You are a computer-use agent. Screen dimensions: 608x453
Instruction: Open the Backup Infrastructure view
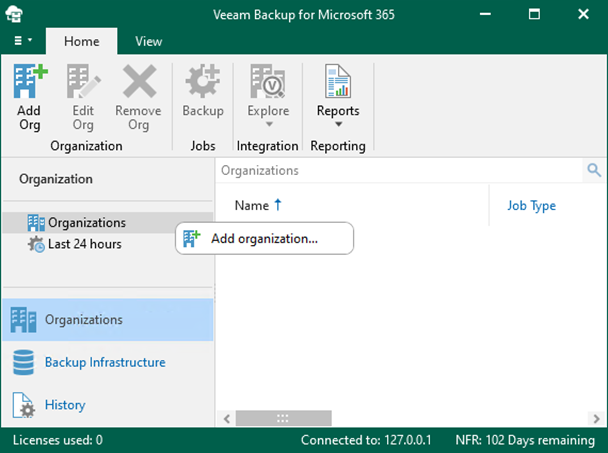coord(105,362)
